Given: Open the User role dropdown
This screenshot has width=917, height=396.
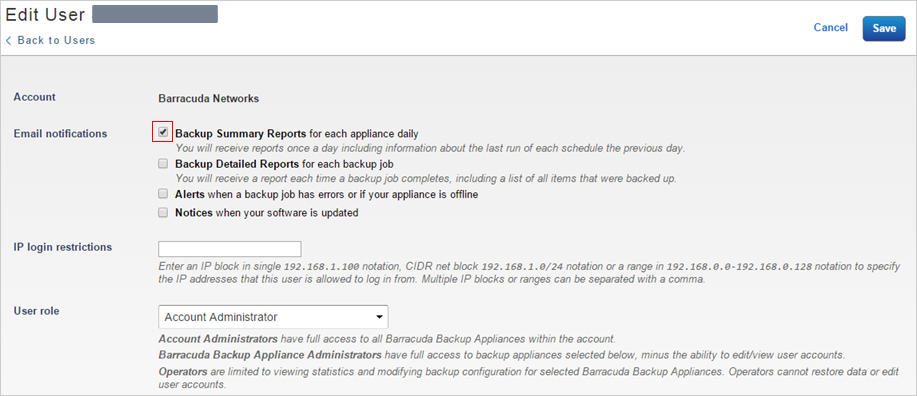Looking at the screenshot, I should click(273, 317).
